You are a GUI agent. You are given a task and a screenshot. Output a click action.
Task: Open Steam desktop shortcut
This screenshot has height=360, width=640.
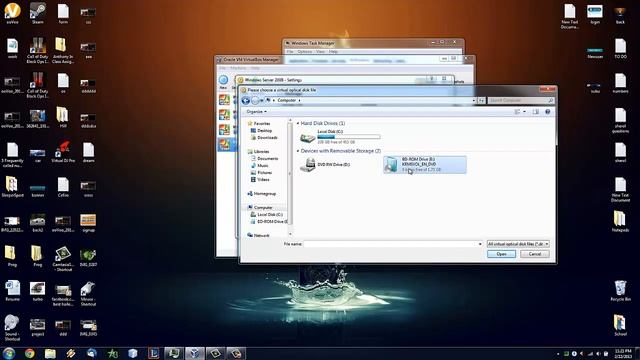38,13
